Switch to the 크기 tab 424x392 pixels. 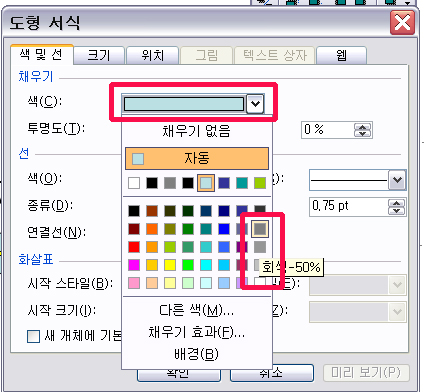click(x=99, y=55)
